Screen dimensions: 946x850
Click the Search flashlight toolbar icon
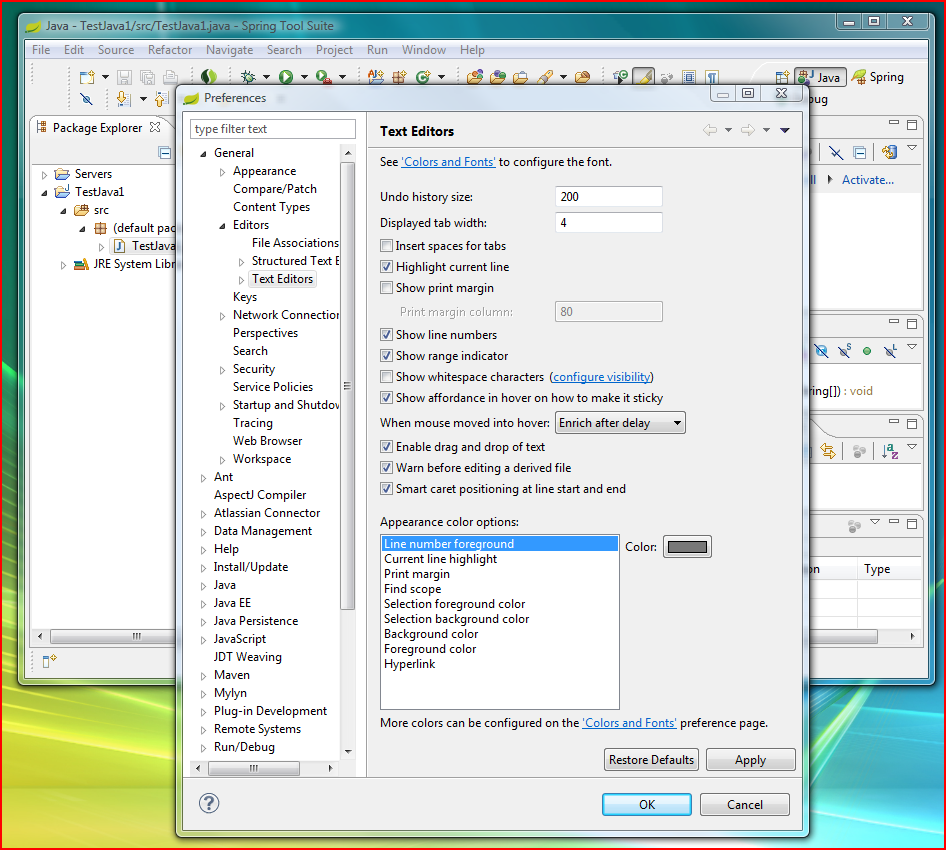pyautogui.click(x=545, y=77)
